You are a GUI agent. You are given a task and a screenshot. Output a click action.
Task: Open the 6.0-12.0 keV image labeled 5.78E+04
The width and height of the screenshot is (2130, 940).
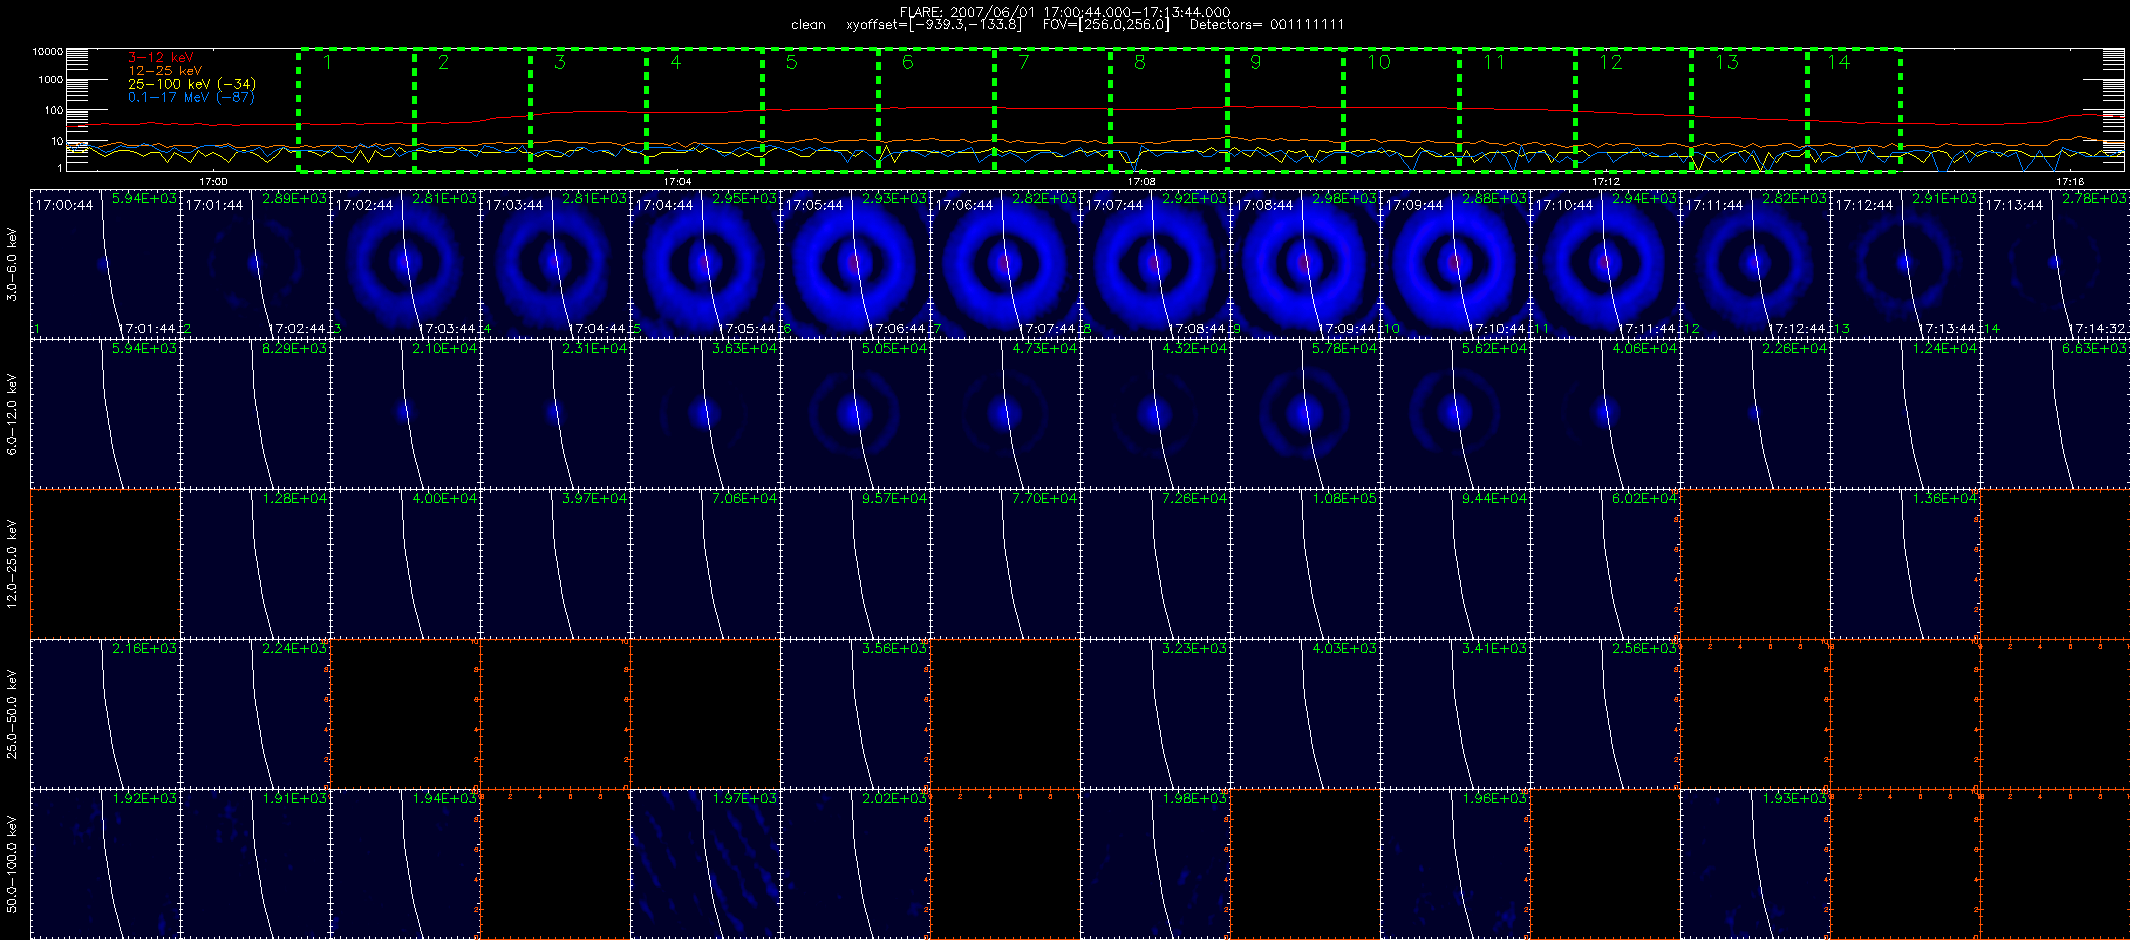click(1305, 413)
